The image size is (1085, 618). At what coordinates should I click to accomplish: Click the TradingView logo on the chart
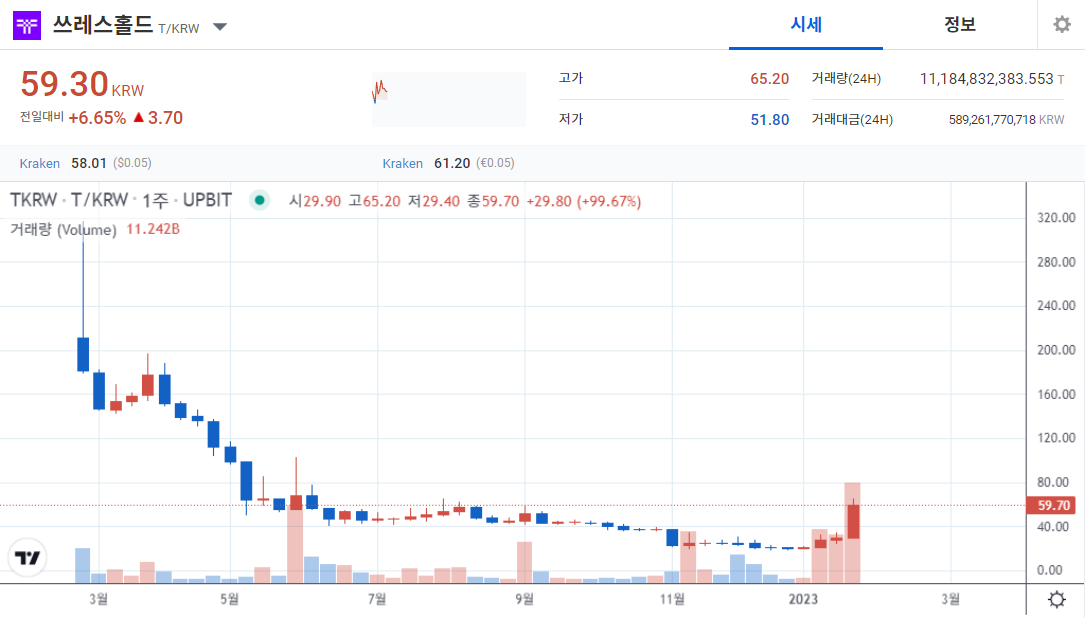(28, 556)
